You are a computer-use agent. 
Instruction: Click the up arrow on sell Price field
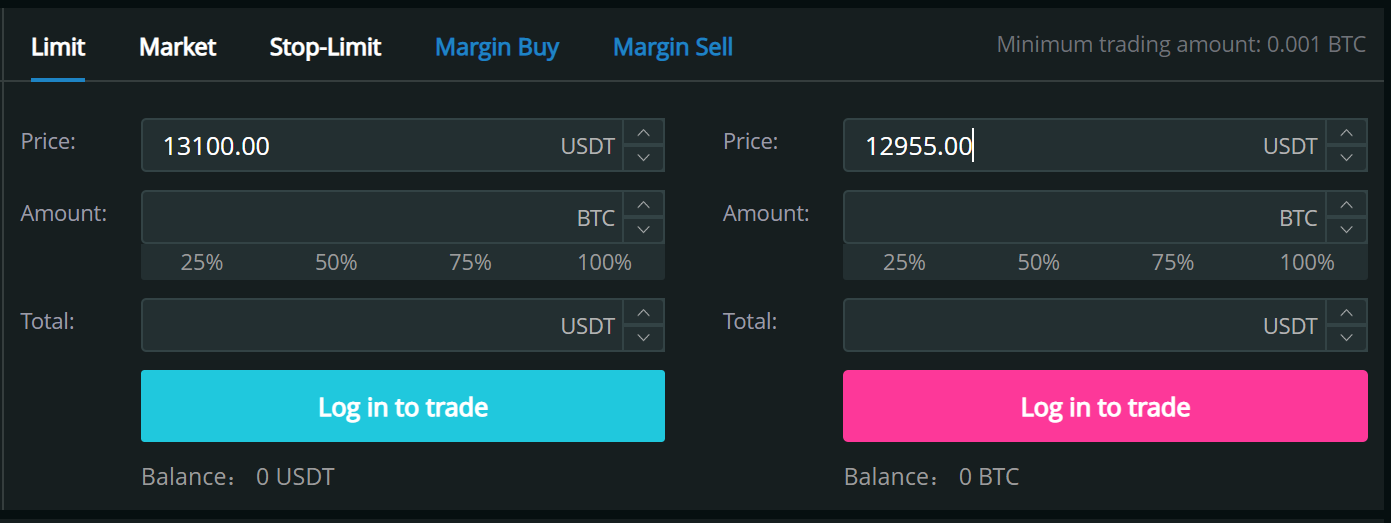(1346, 133)
